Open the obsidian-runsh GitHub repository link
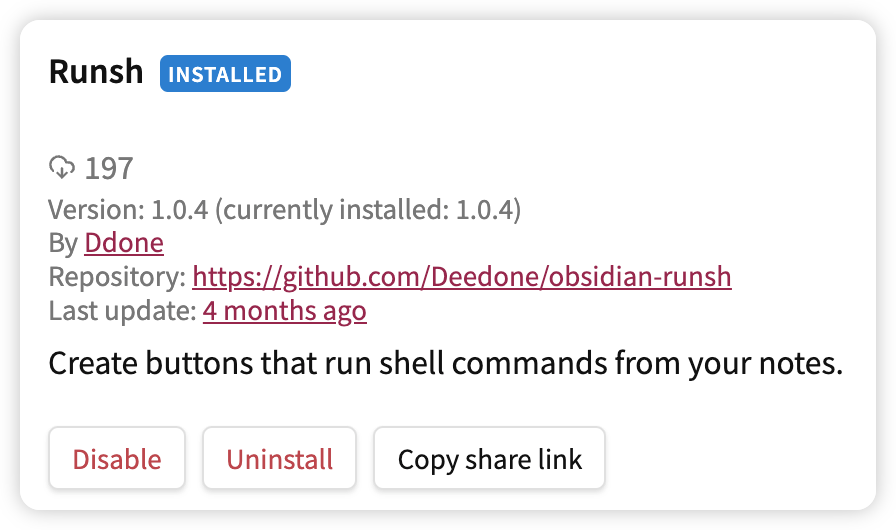Image resolution: width=896 pixels, height=530 pixels. click(462, 276)
